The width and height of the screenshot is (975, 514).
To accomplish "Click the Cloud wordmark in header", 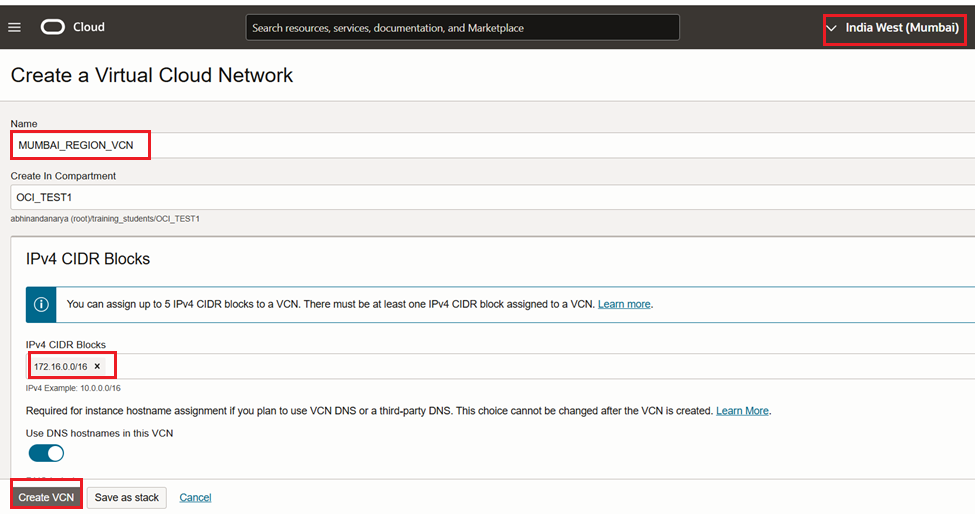I will point(89,27).
